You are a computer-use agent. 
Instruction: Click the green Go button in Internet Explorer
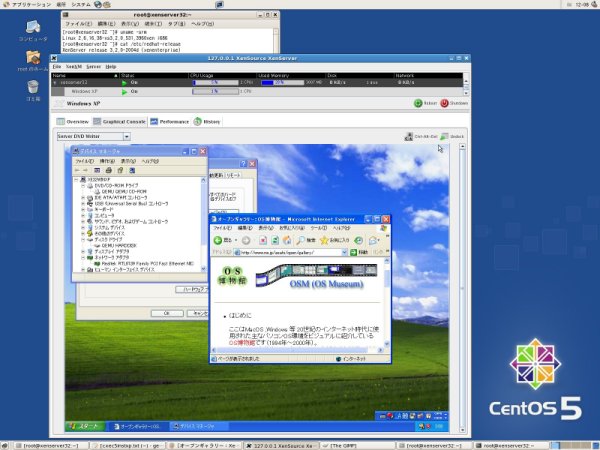[x=353, y=252]
